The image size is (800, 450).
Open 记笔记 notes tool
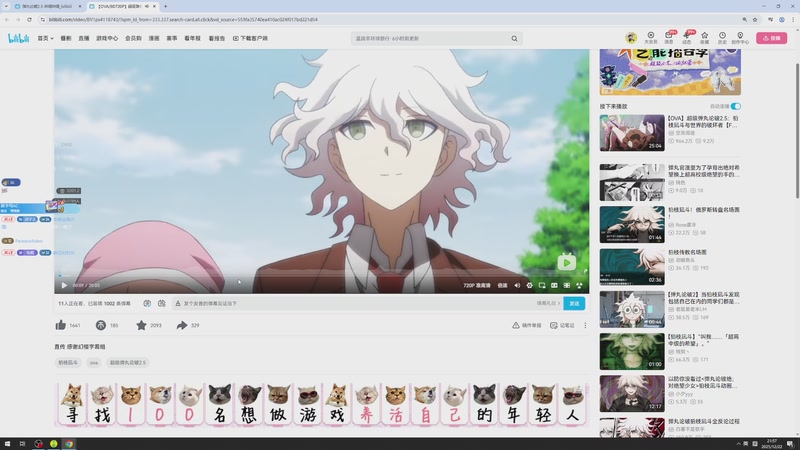[x=562, y=325]
